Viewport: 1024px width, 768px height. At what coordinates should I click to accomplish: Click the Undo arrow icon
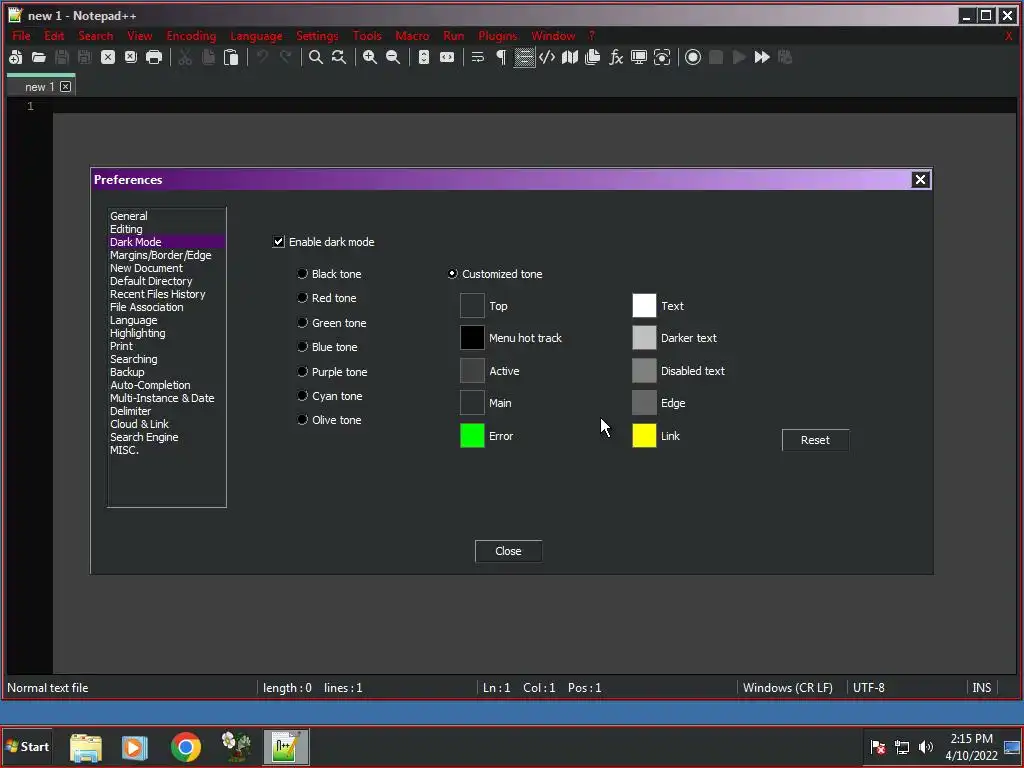(262, 57)
